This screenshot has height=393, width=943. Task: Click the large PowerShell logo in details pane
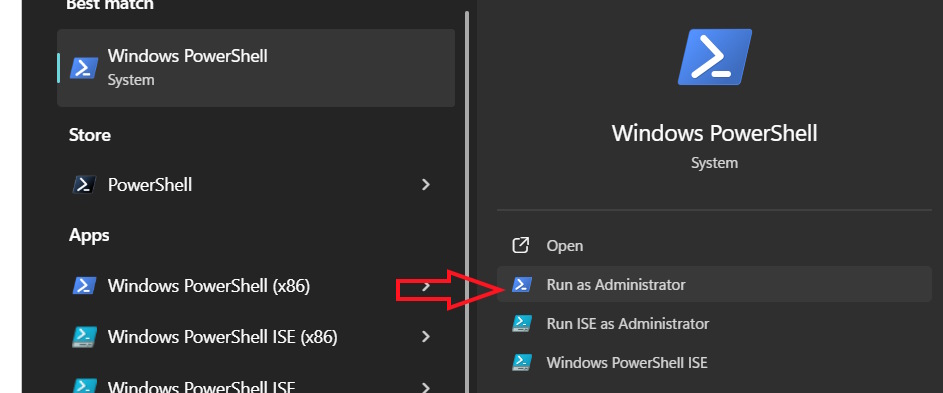coord(714,57)
